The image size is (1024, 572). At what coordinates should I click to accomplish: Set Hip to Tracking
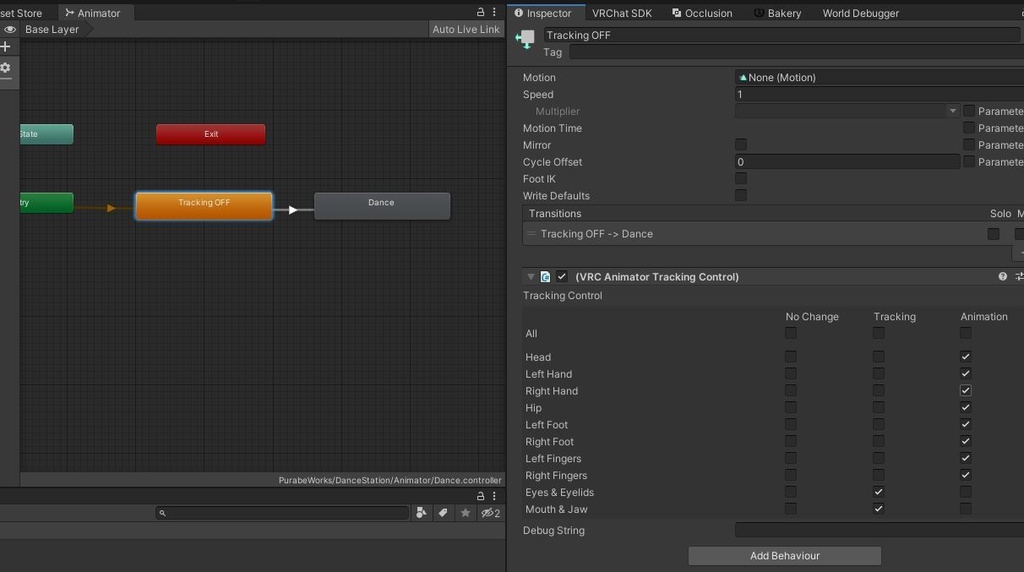pos(878,407)
